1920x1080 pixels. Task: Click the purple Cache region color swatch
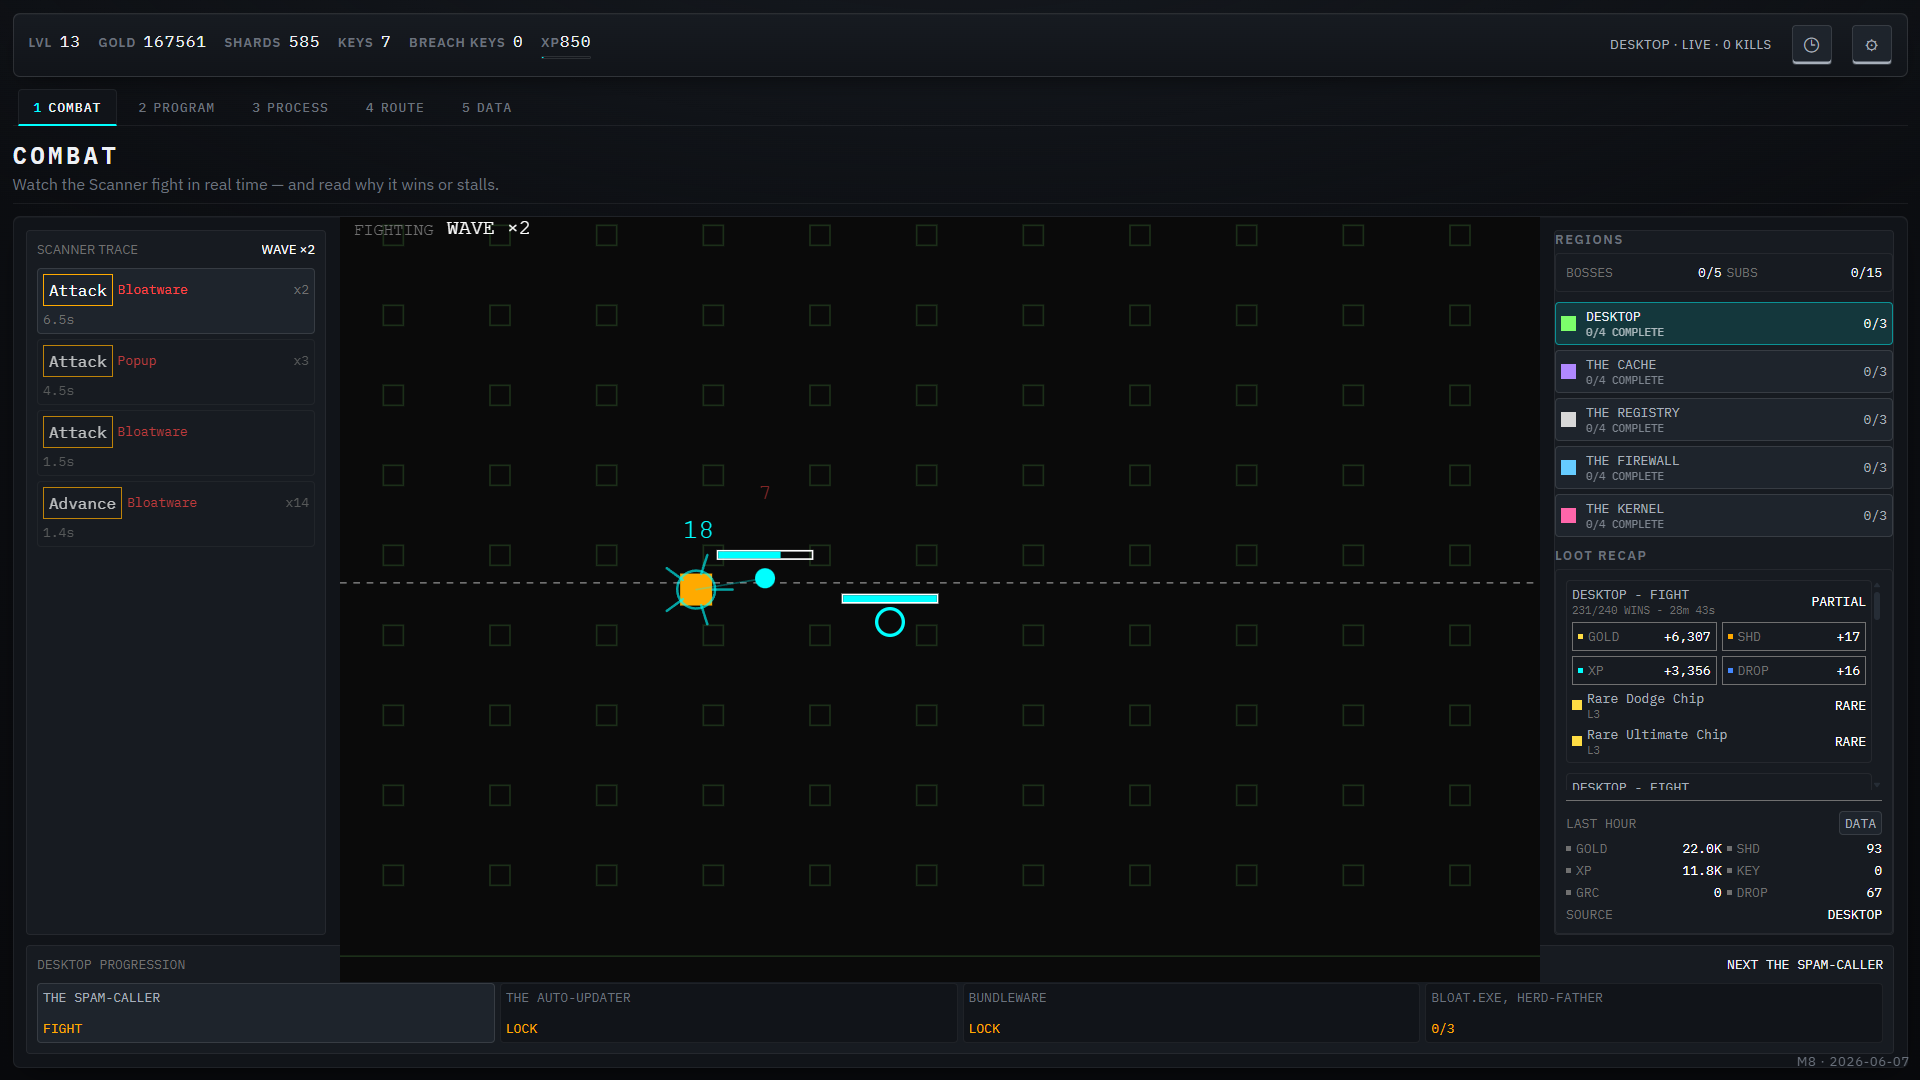1568,372
